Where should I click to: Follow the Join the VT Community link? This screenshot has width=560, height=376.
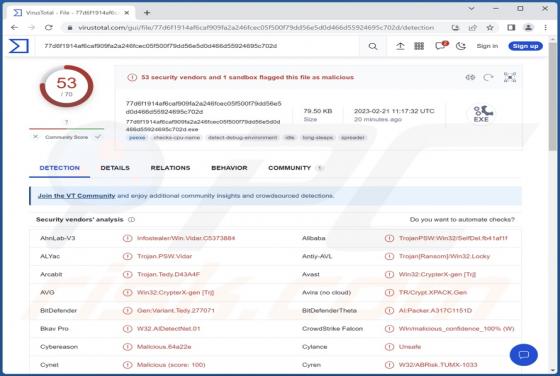click(x=76, y=196)
